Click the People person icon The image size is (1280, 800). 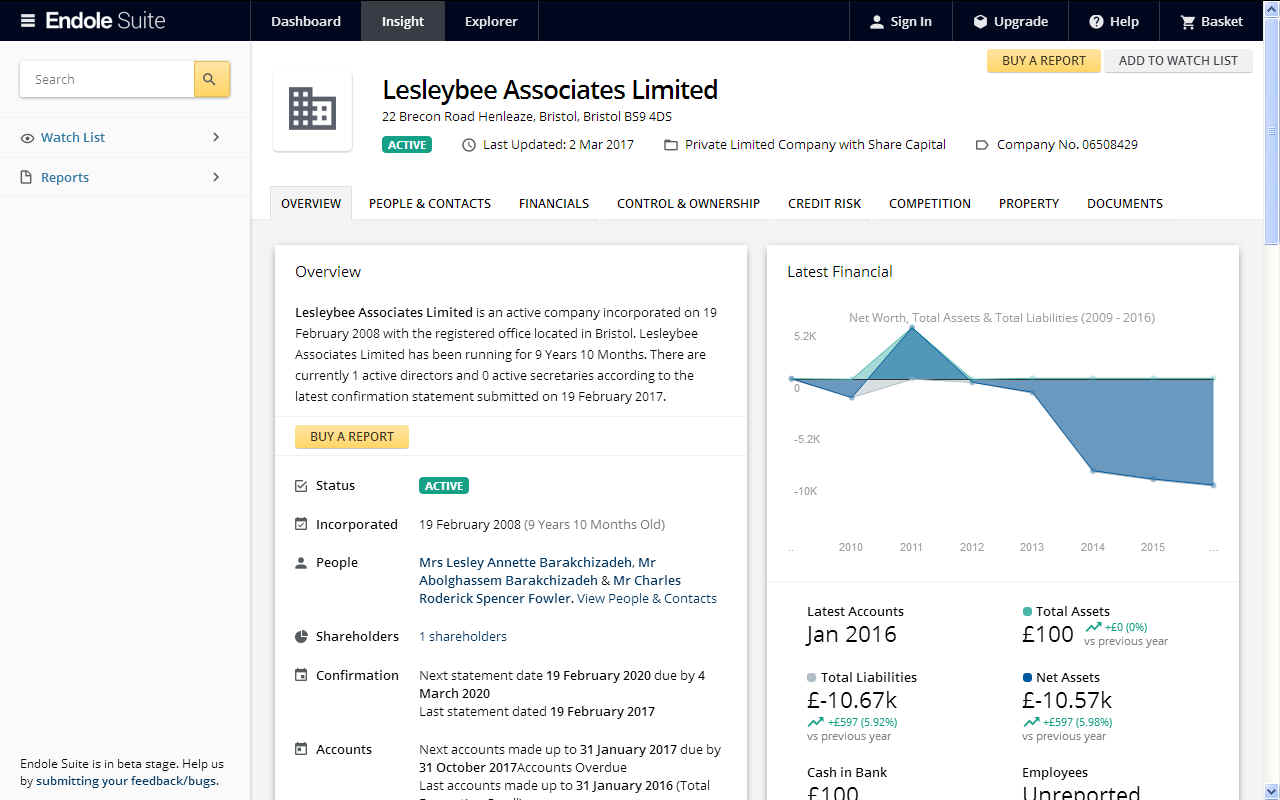301,563
